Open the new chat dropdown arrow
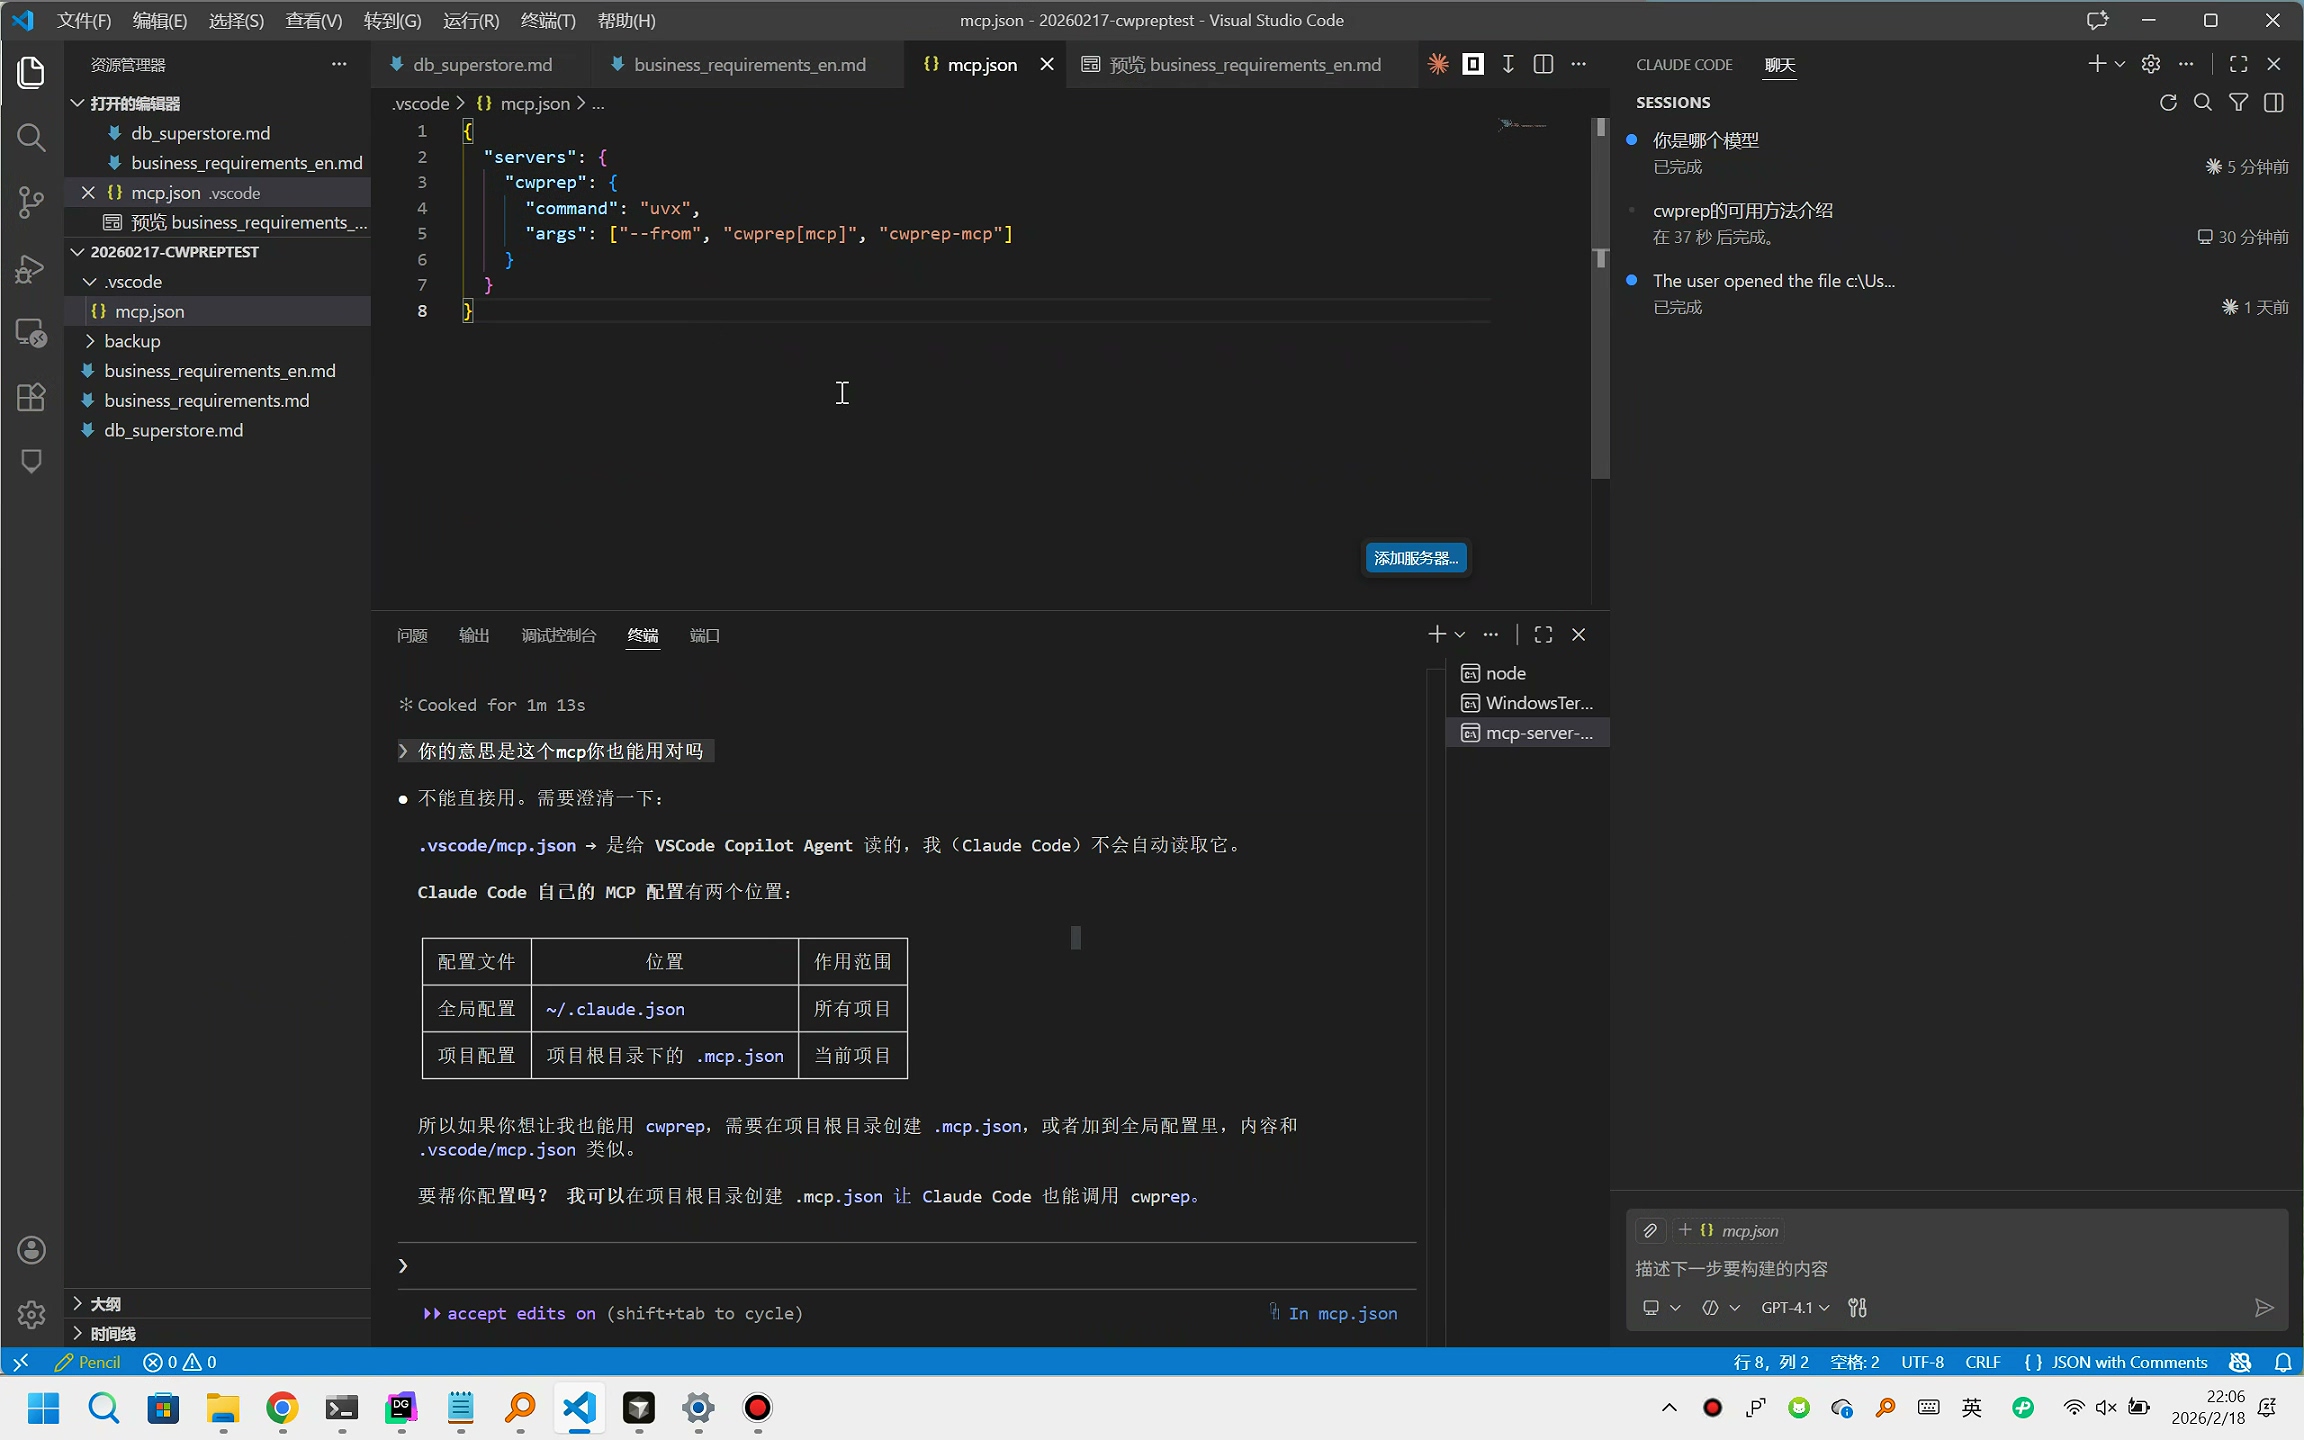The height and width of the screenshot is (1440, 2304). [2120, 64]
